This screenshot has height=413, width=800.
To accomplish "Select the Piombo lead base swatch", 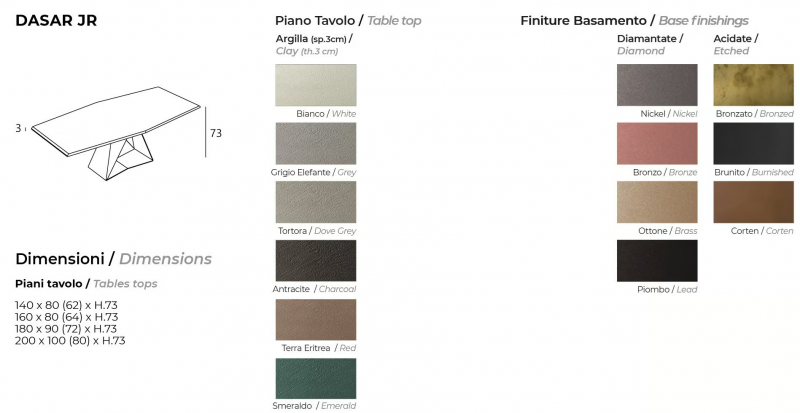I will click(657, 261).
